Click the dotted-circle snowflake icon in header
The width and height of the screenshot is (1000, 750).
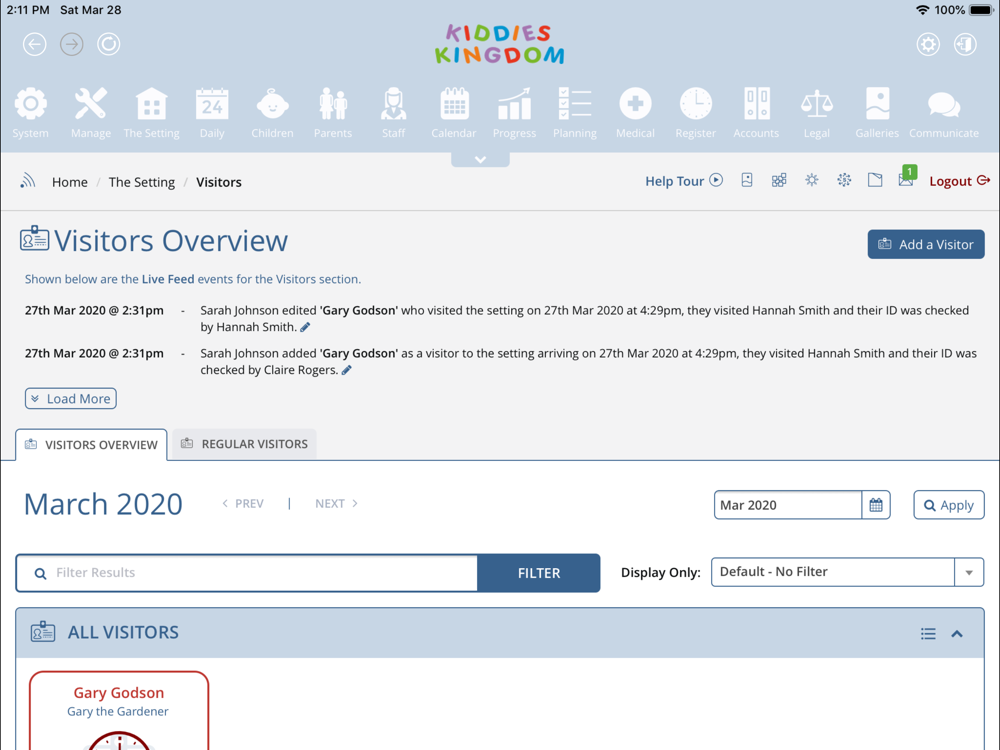tap(844, 180)
